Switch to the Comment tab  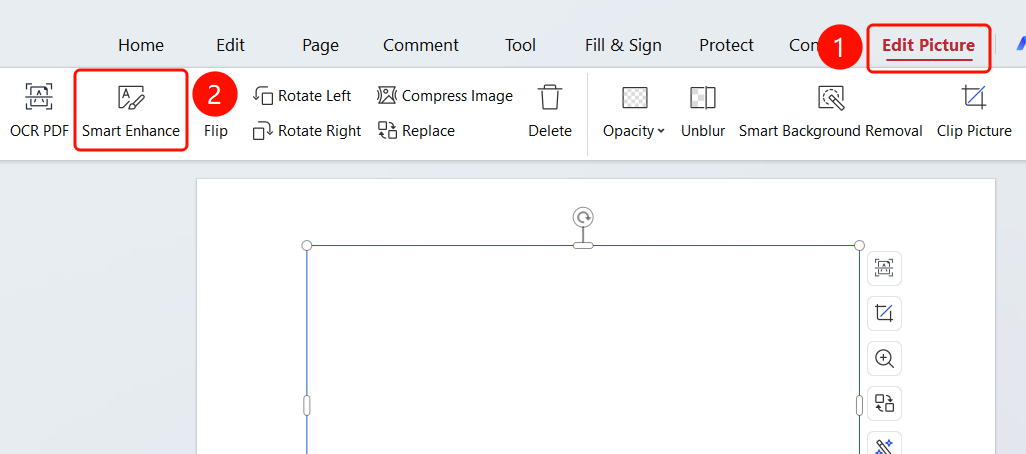pyautogui.click(x=421, y=45)
